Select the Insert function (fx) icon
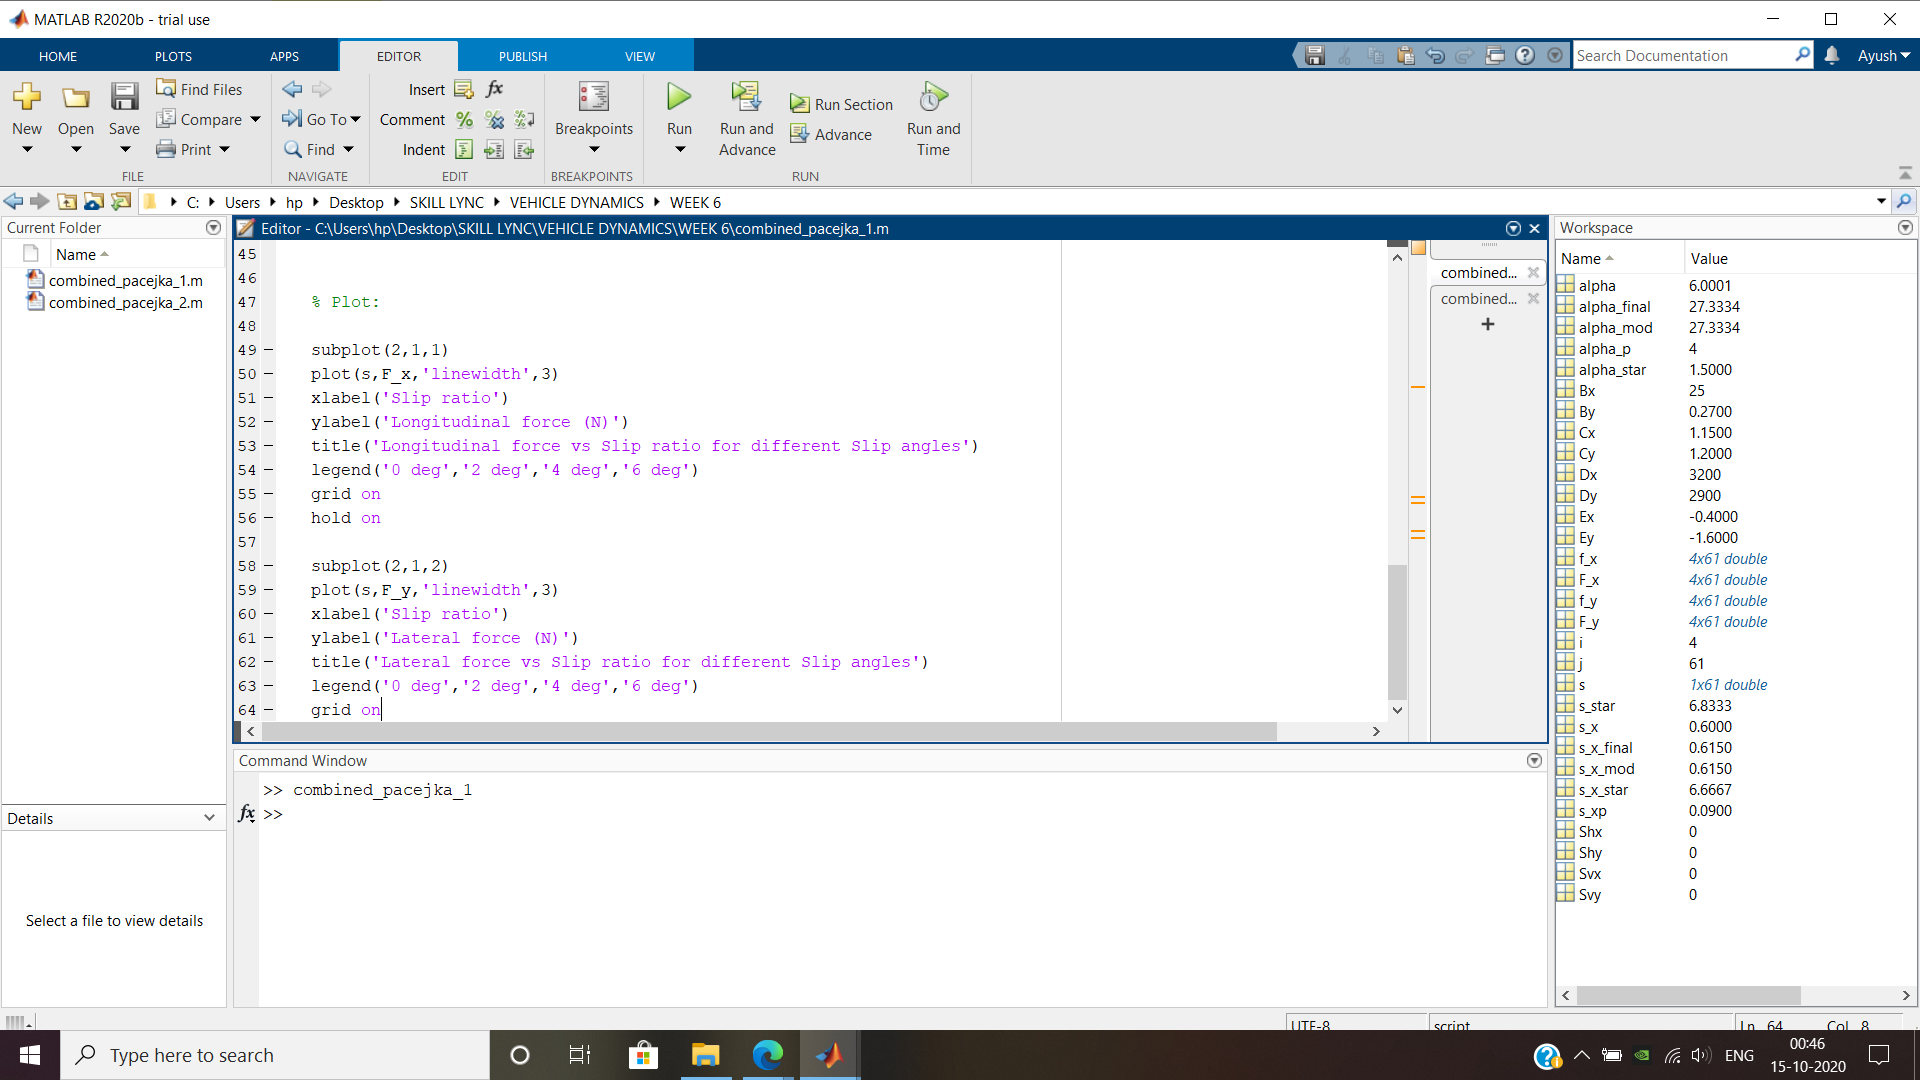Screen dimensions: 1920x1080 click(494, 89)
